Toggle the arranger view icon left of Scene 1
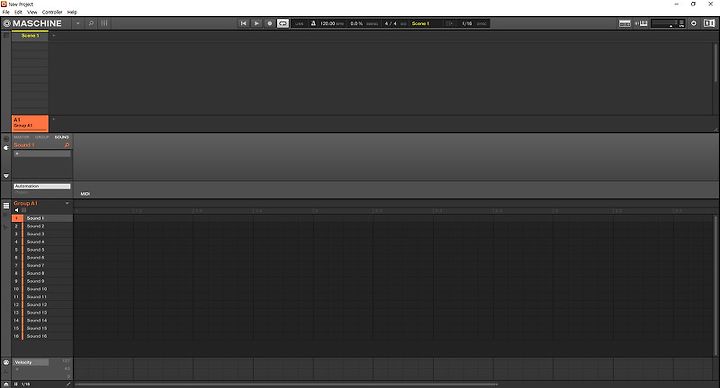720x388 pixels. [6, 35]
